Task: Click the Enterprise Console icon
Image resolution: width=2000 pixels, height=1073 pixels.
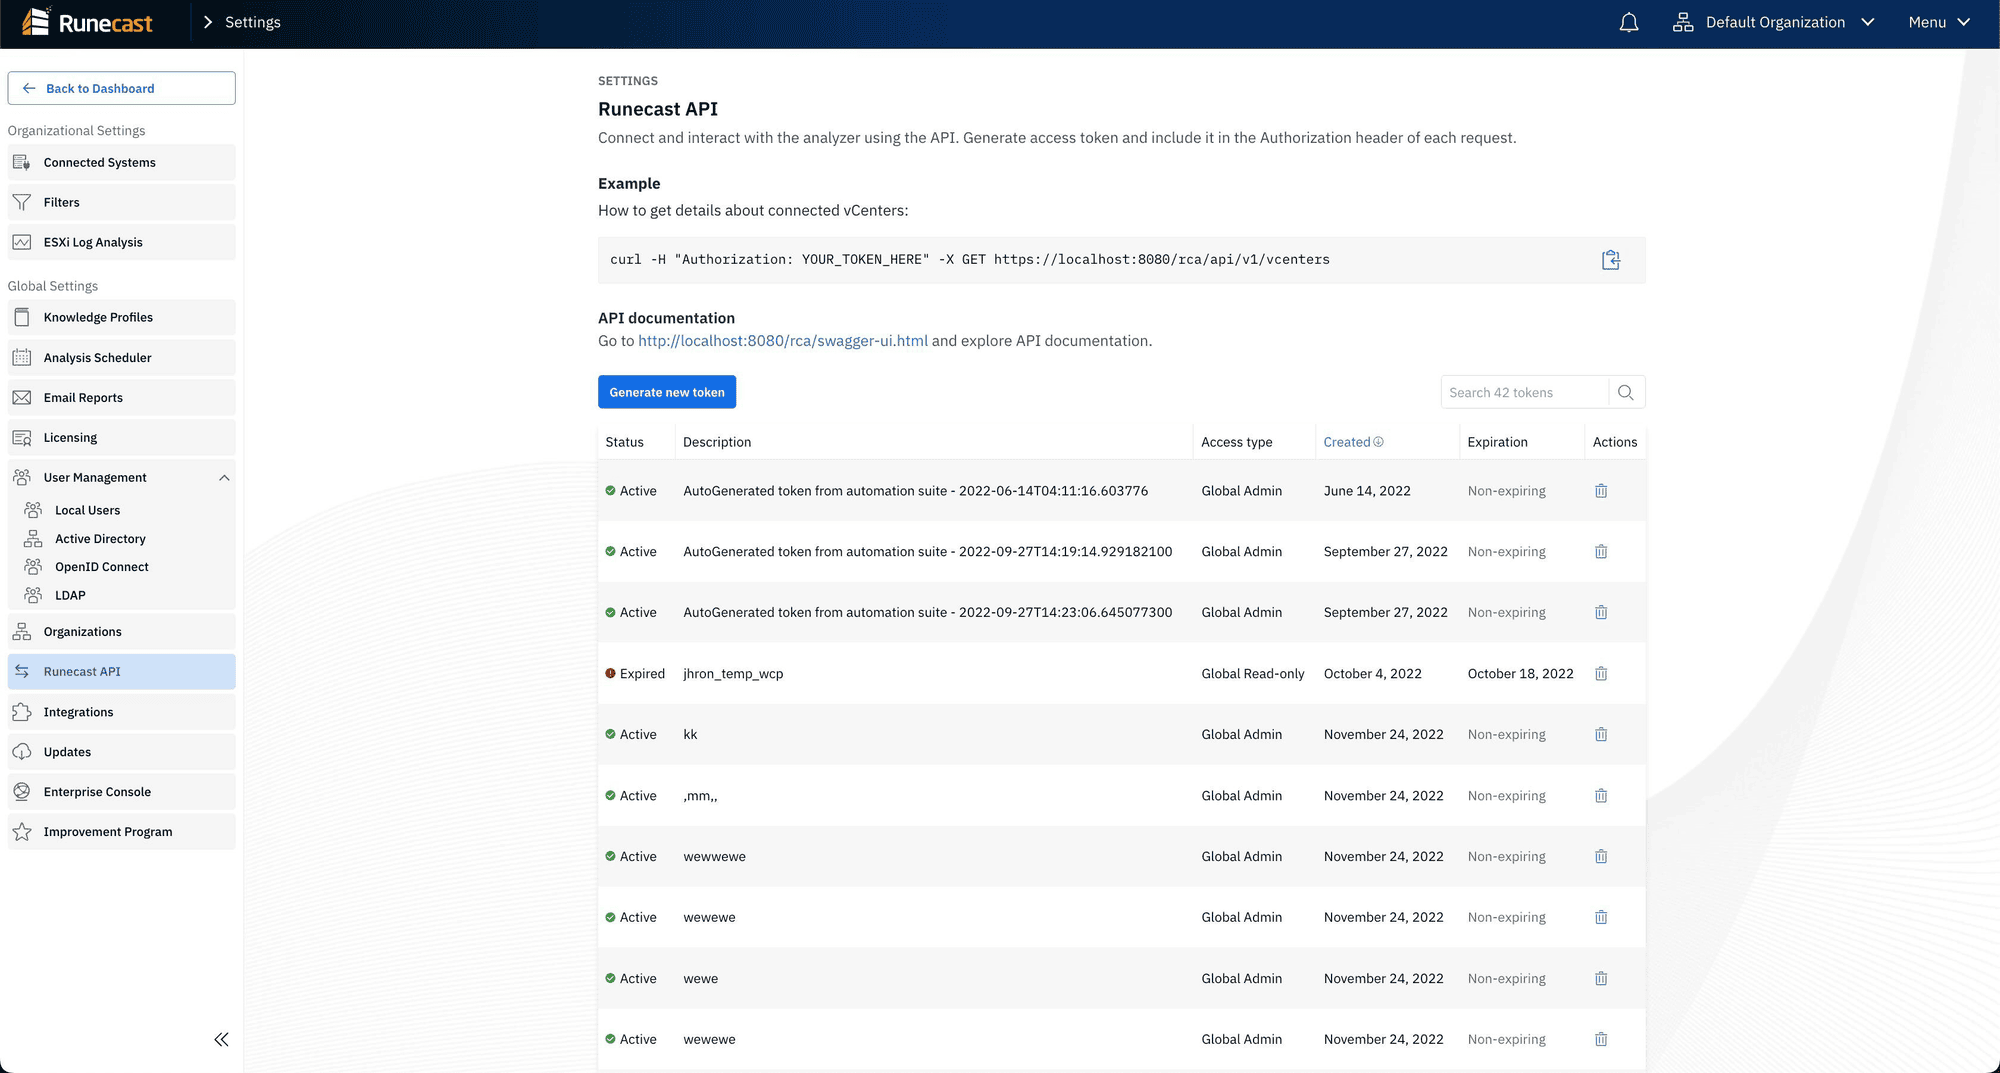Action: 22,792
